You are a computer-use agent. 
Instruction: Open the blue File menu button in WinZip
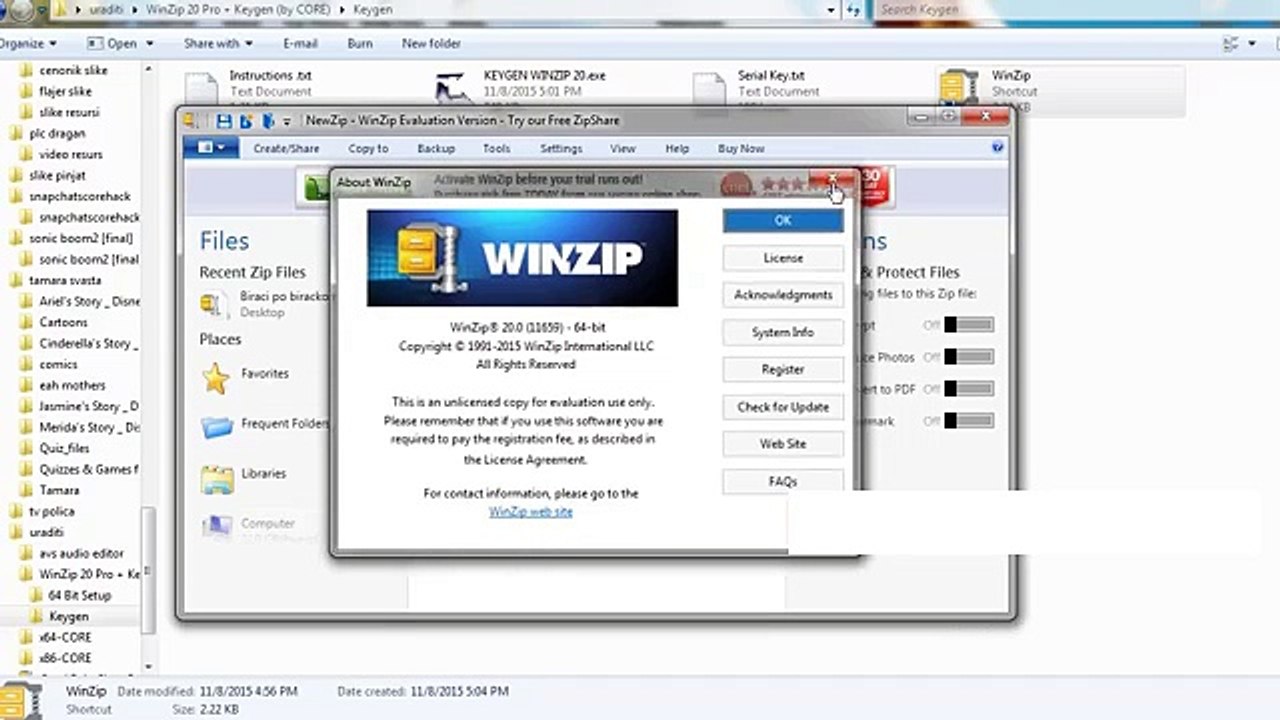[211, 148]
